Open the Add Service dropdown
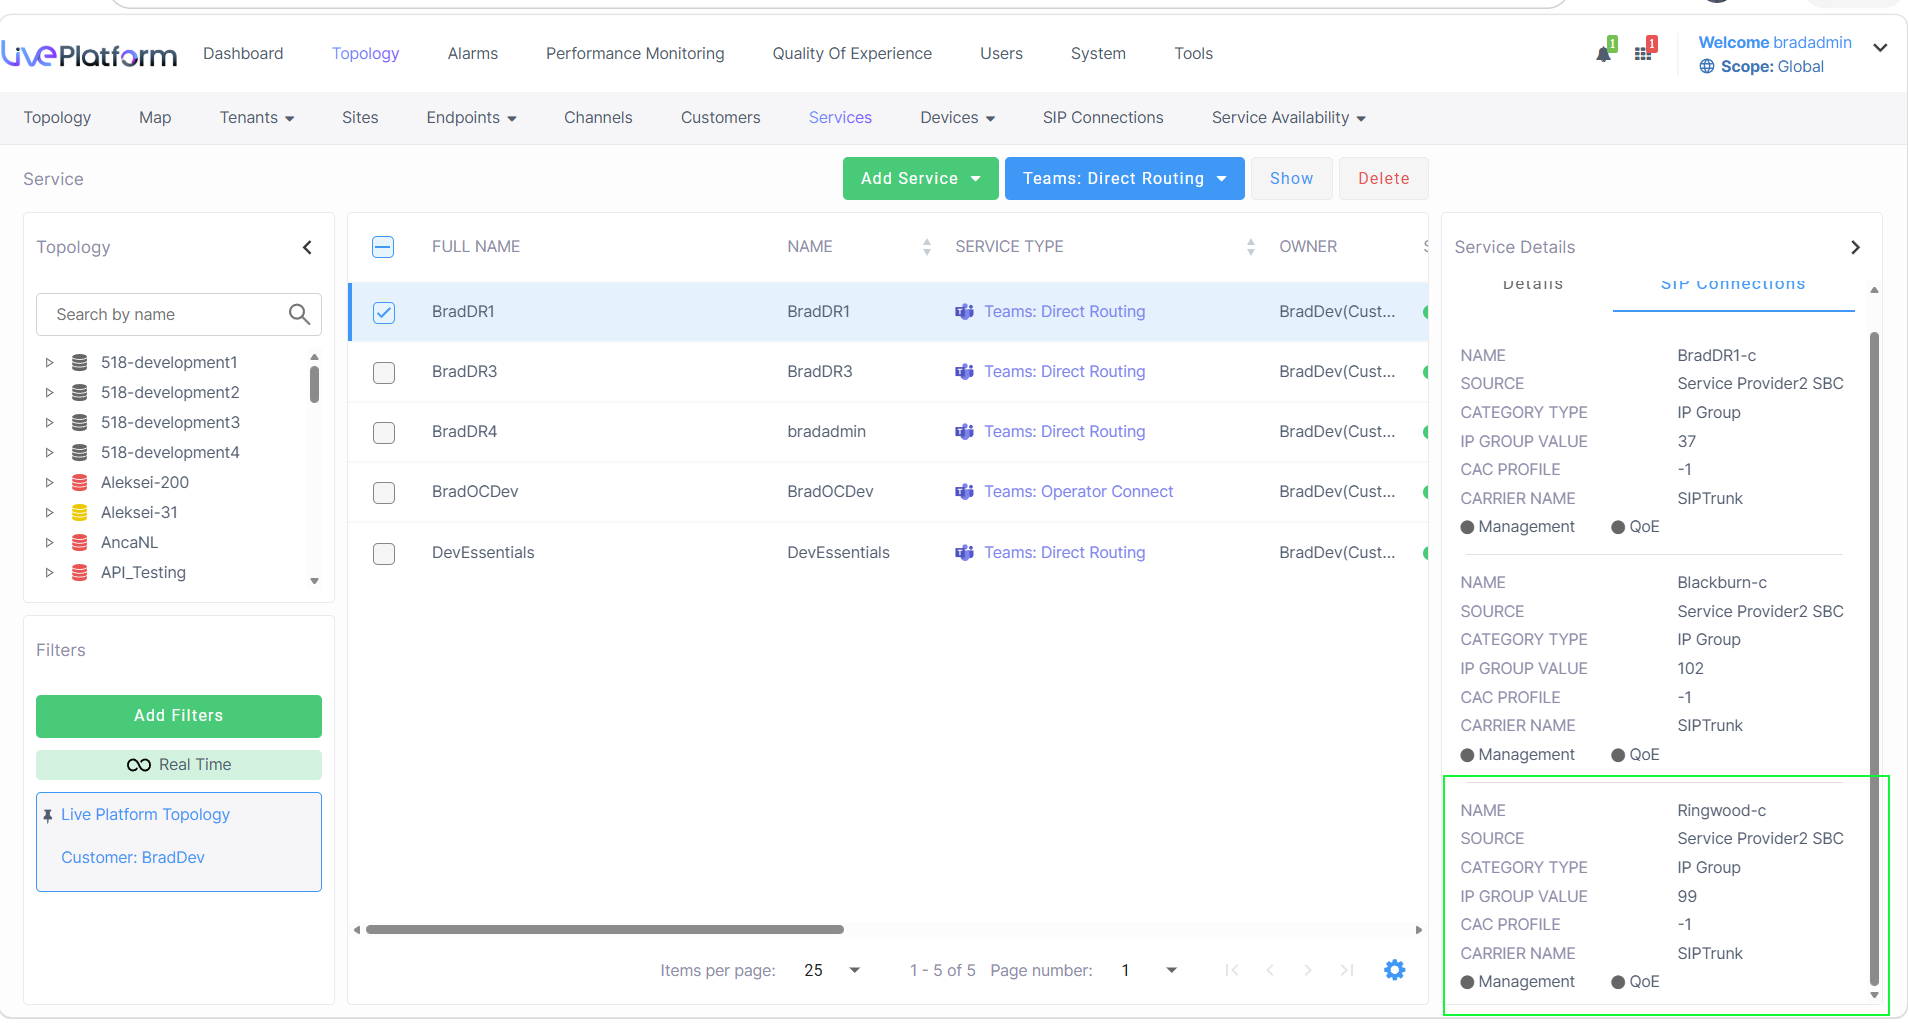 coord(921,178)
